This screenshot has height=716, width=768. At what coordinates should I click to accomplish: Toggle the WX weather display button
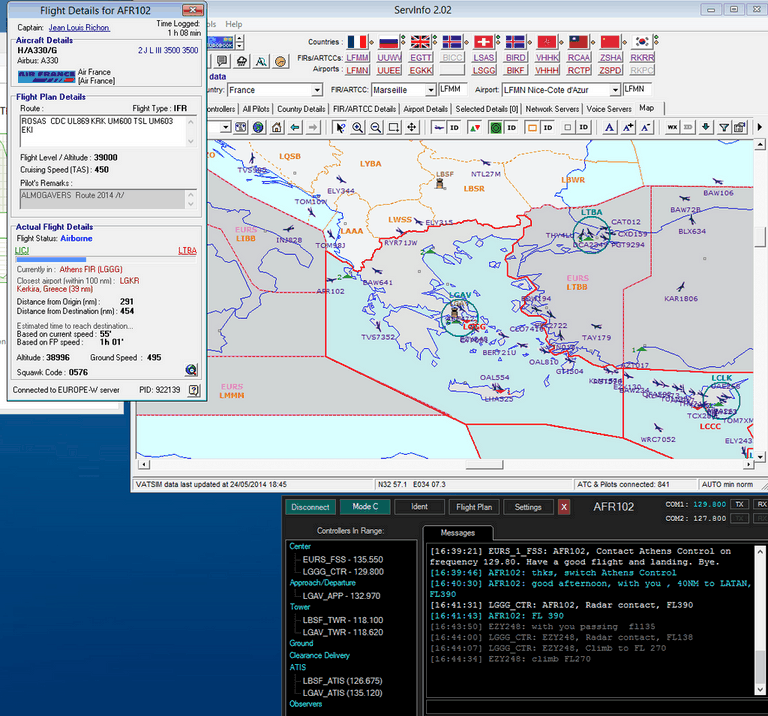click(672, 128)
